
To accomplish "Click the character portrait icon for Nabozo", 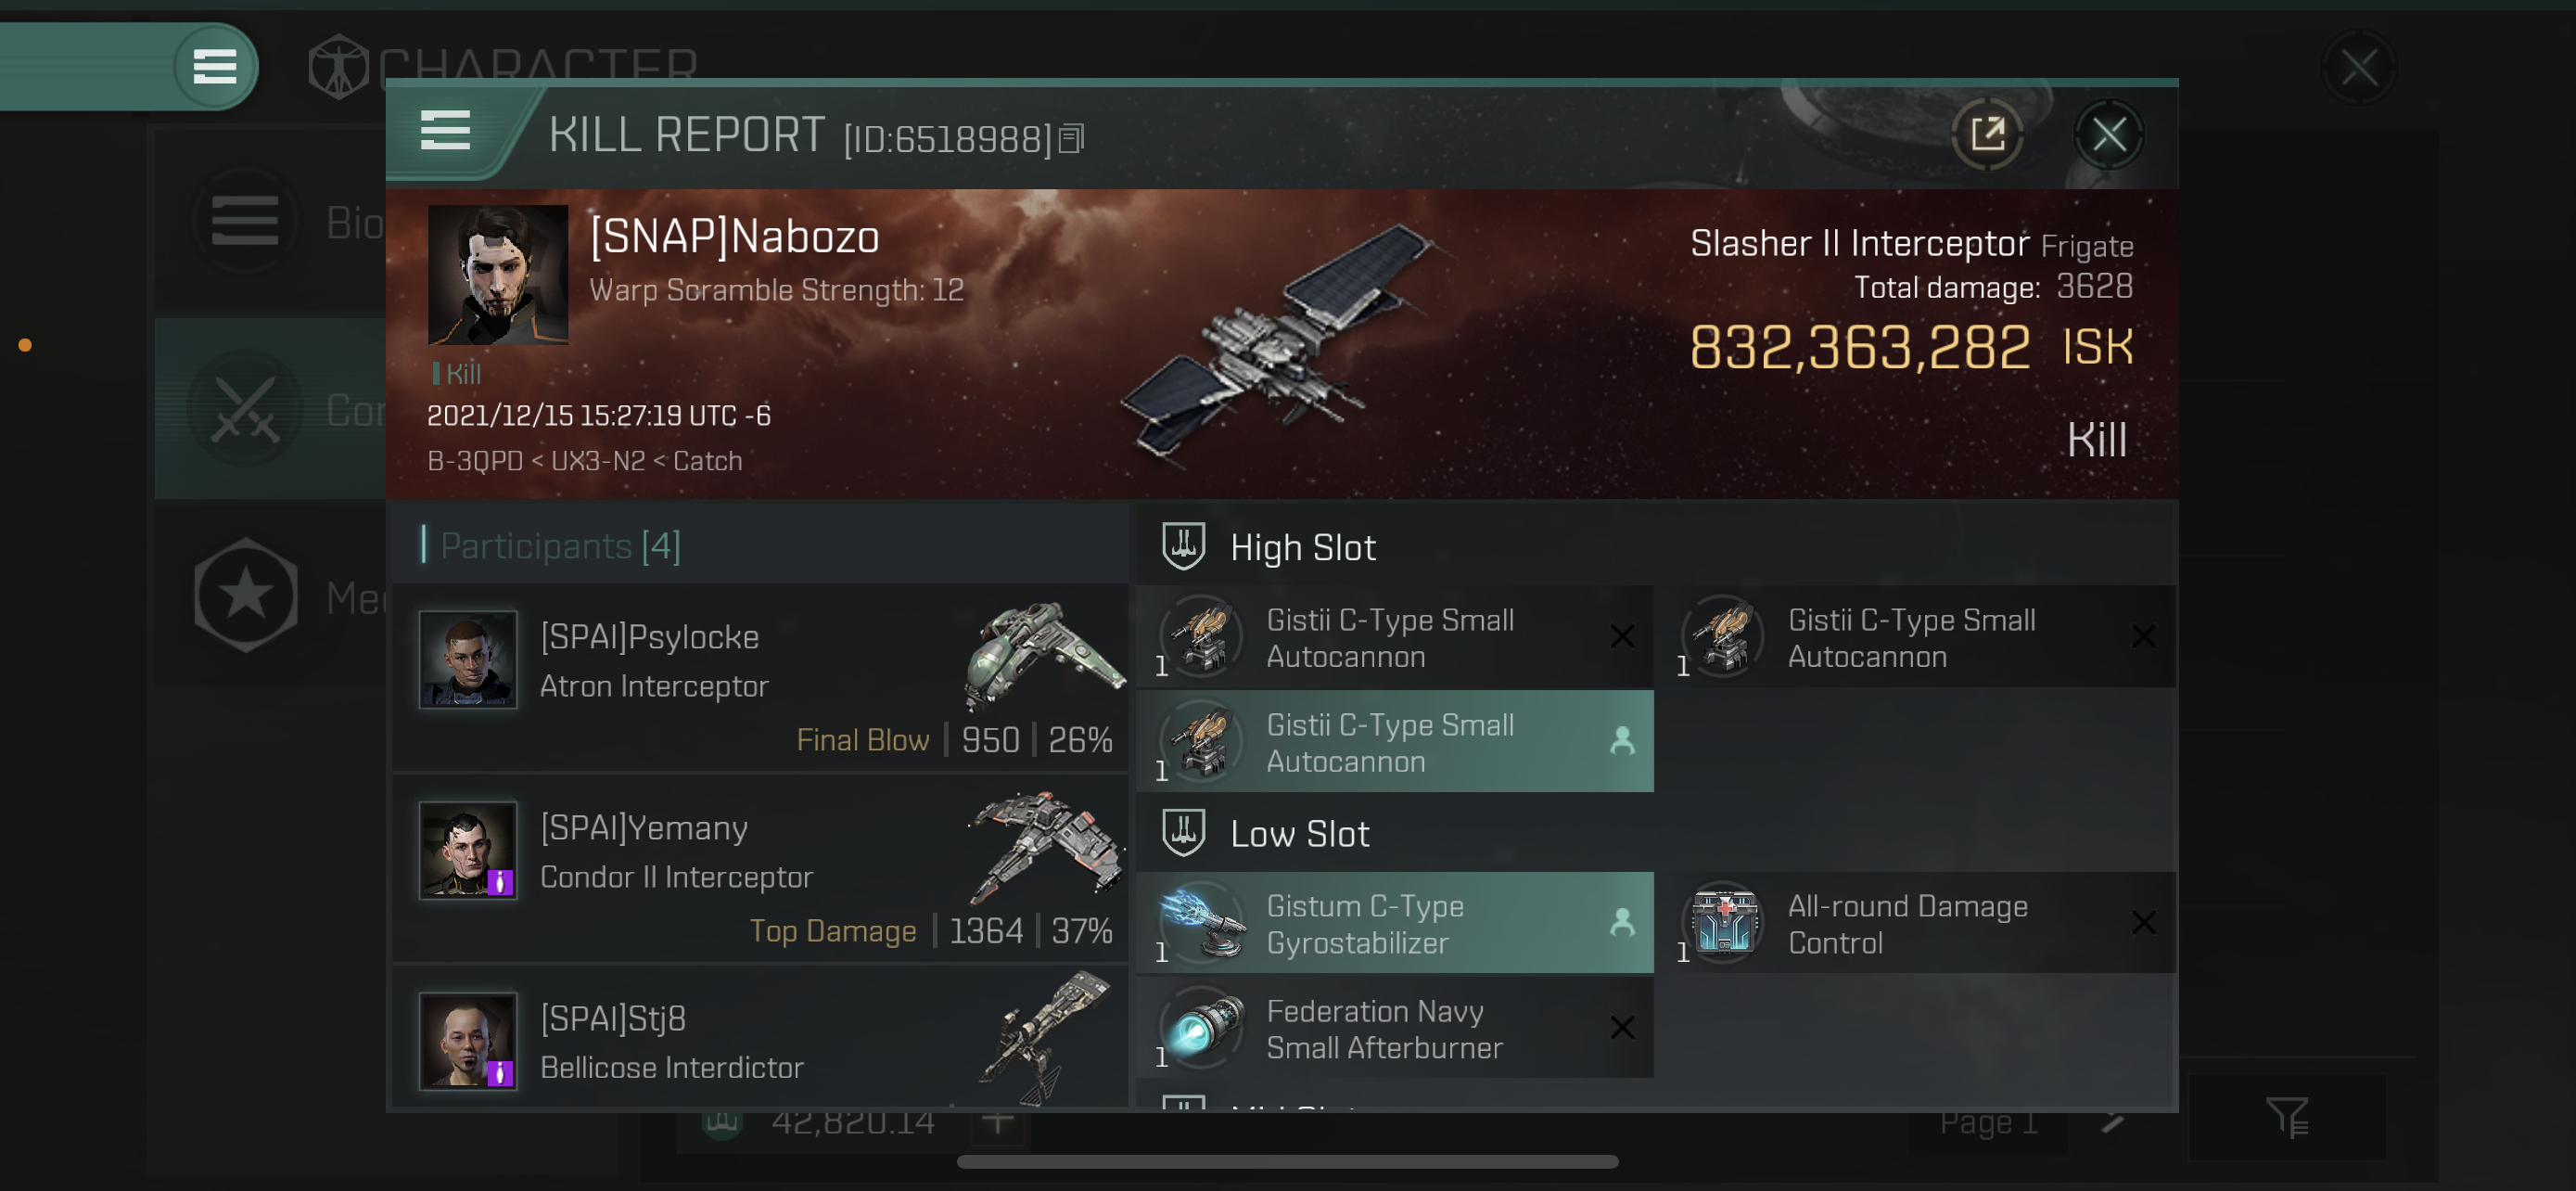I will coord(496,273).
